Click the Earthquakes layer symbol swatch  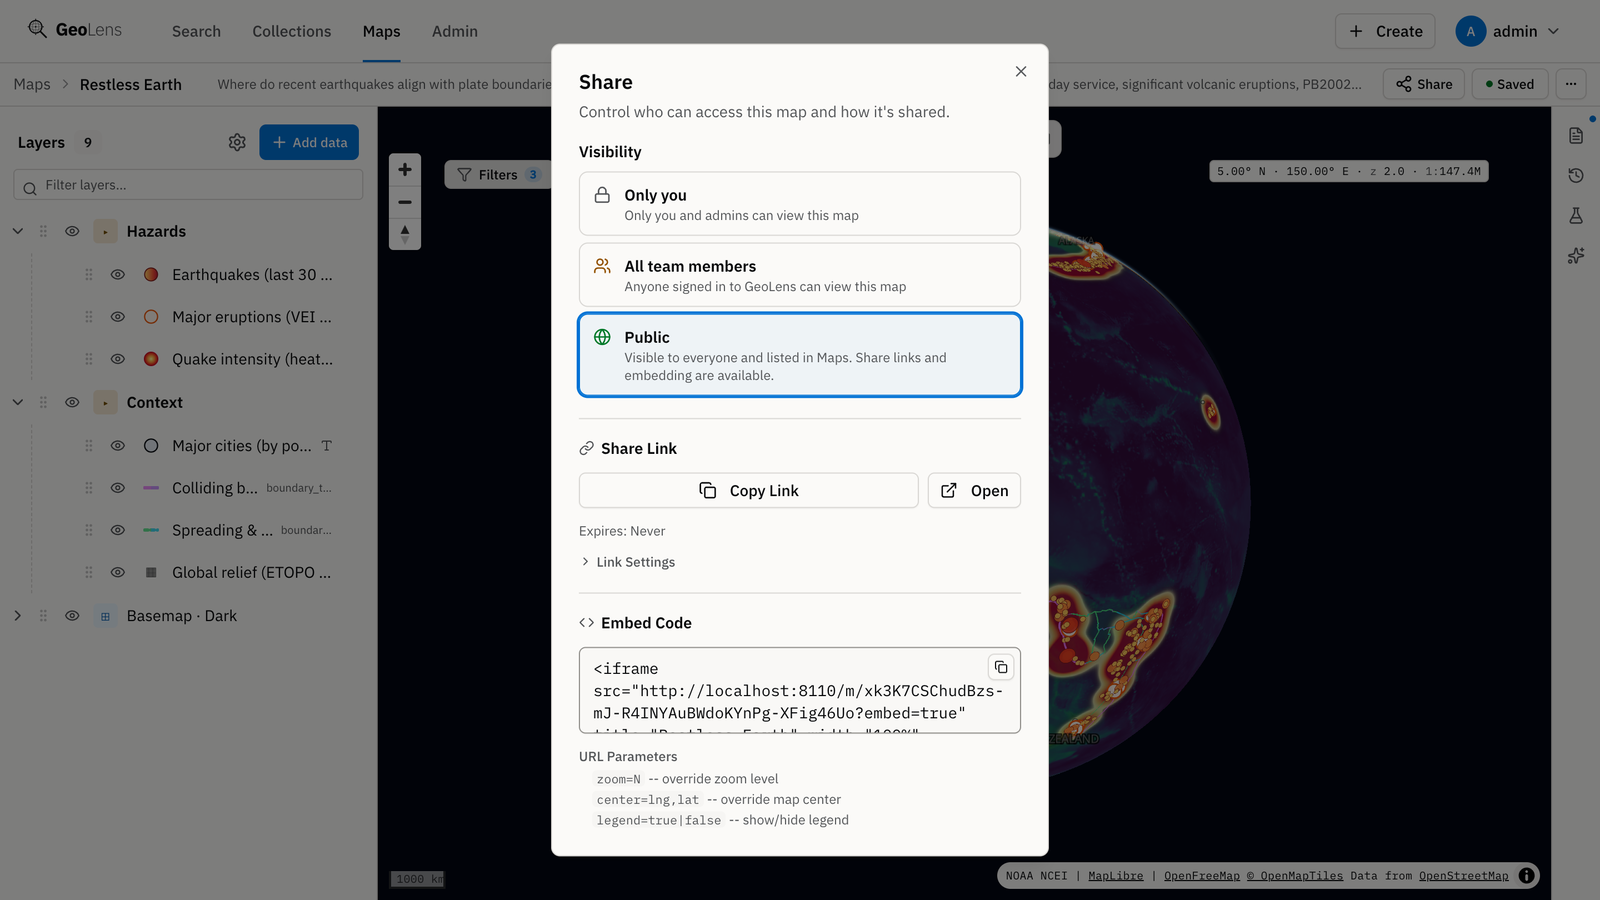[151, 274]
